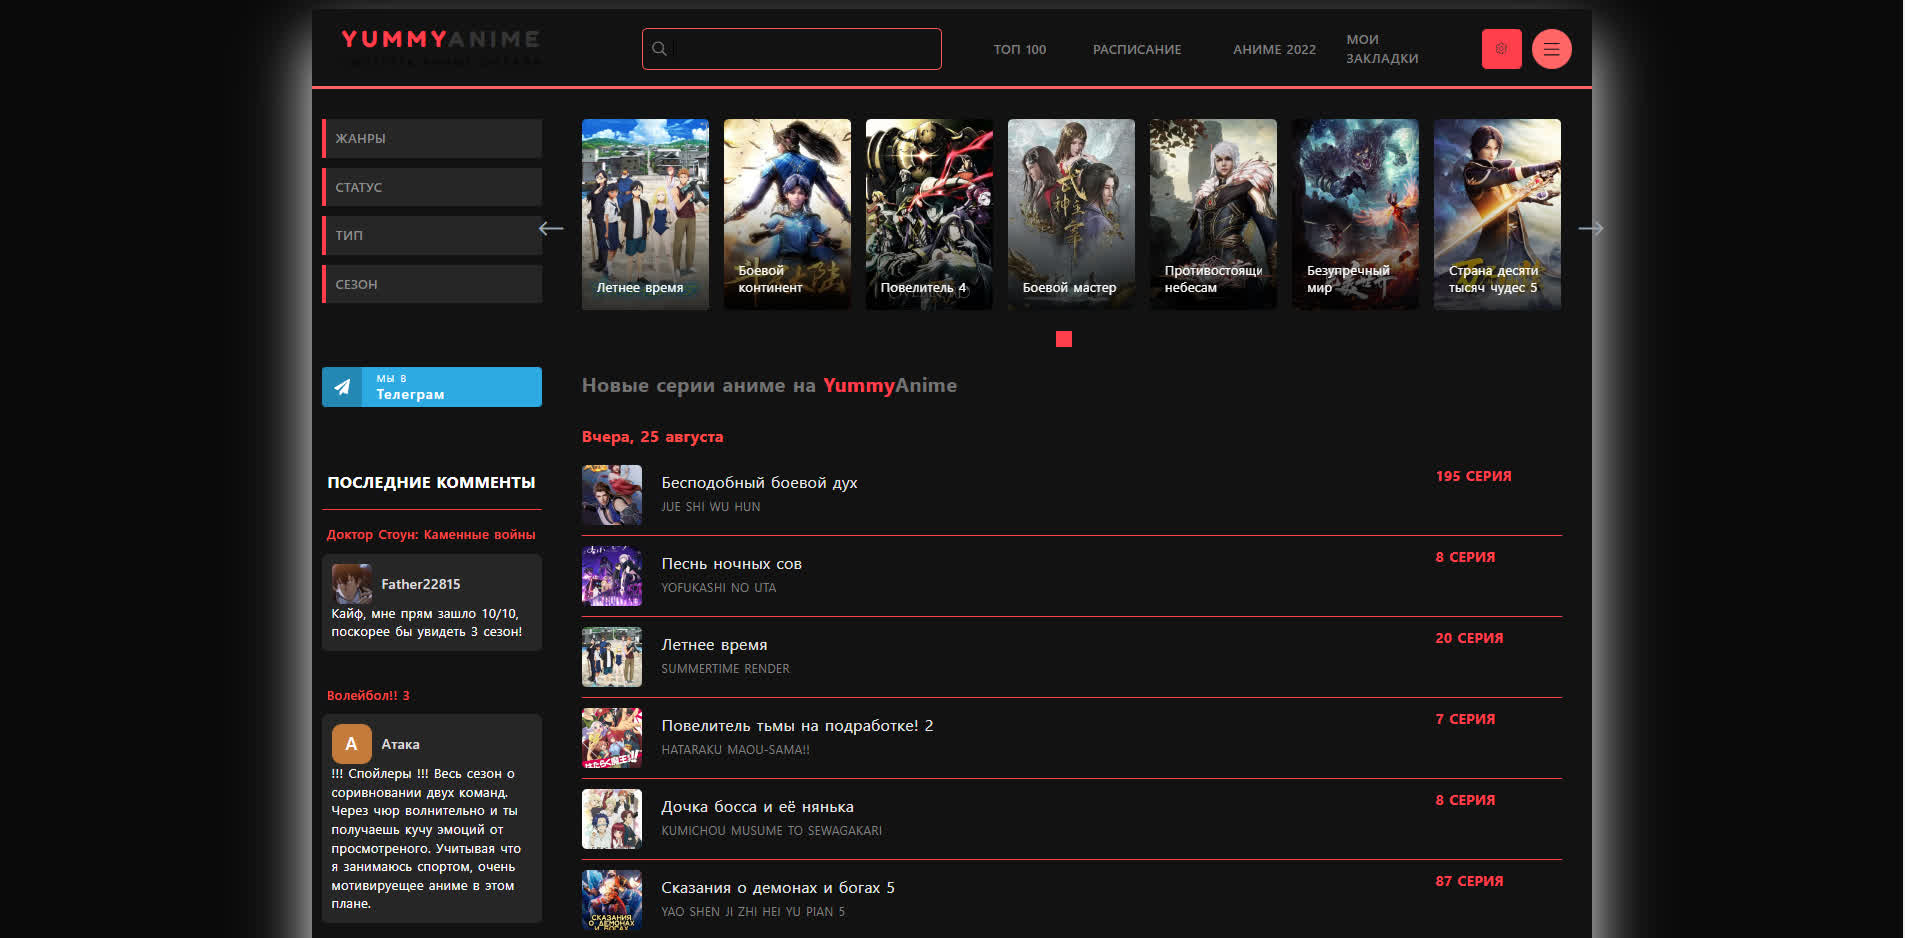
Task: Expand the СЕЗОН filter
Action: pos(431,284)
